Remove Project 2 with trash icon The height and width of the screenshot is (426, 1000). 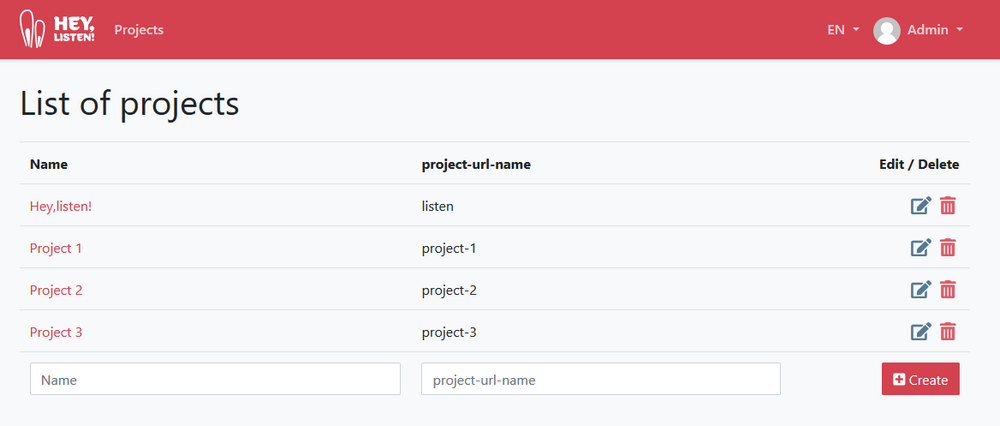948,290
